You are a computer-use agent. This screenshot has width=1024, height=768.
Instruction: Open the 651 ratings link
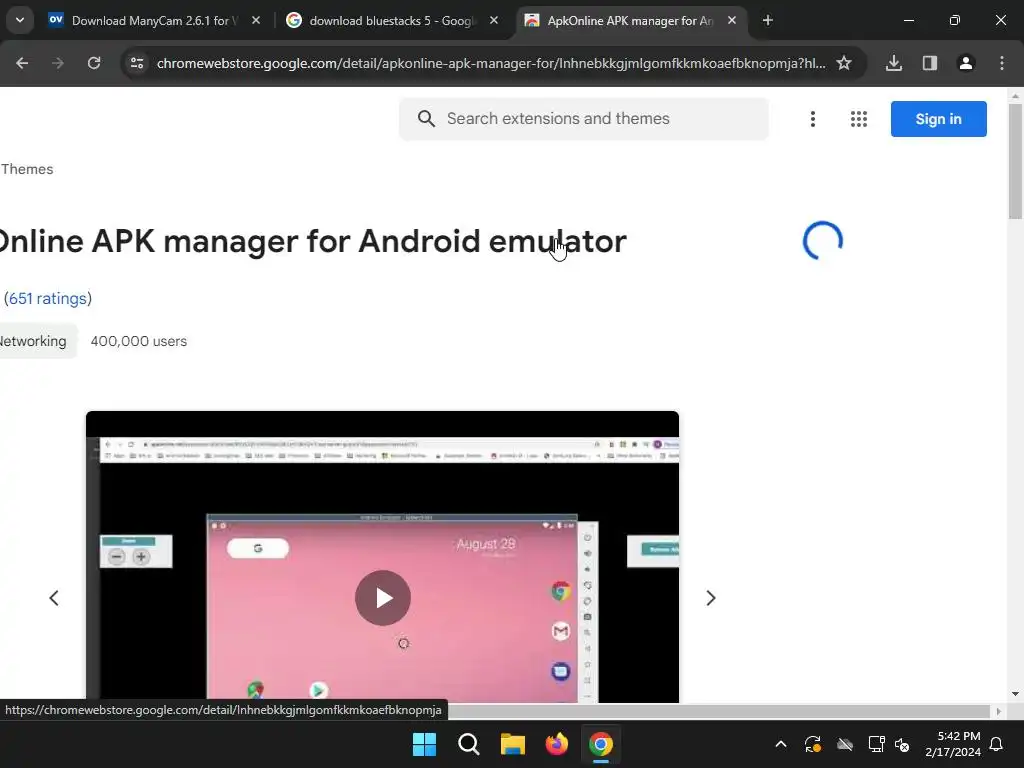pyautogui.click(x=48, y=298)
